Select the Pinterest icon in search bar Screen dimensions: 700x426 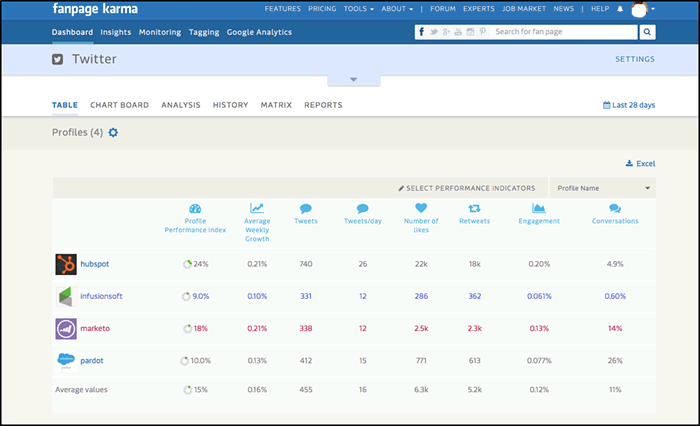(483, 32)
